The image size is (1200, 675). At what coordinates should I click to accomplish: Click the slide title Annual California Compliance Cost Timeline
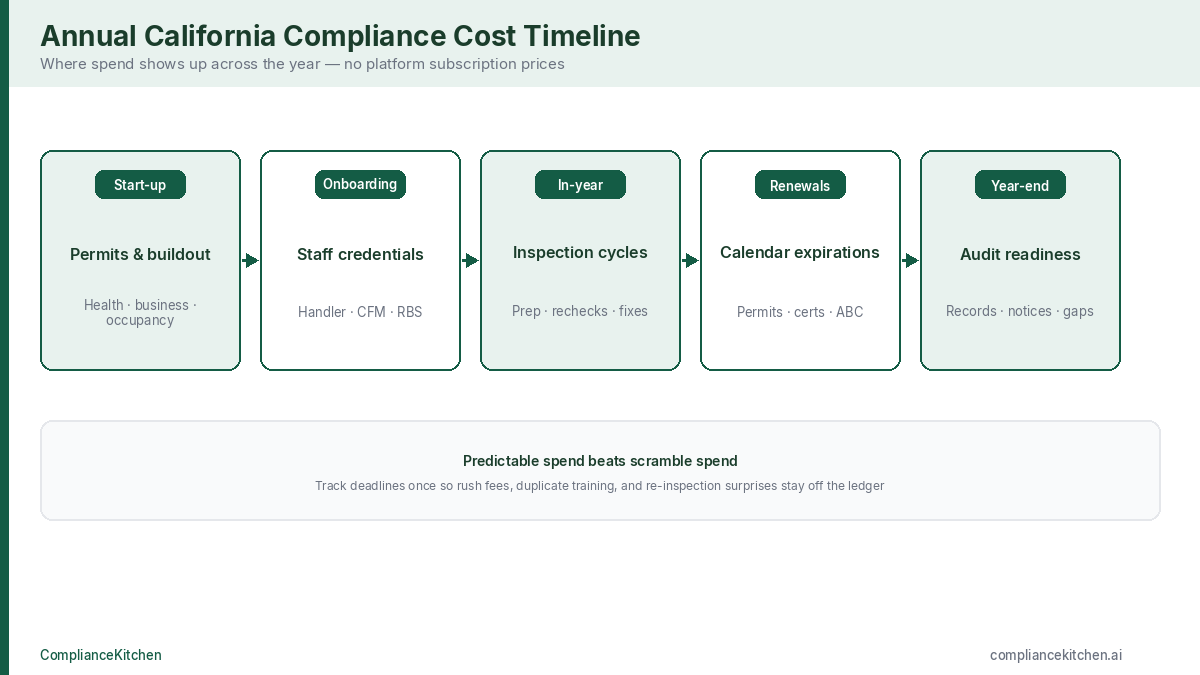(x=340, y=36)
